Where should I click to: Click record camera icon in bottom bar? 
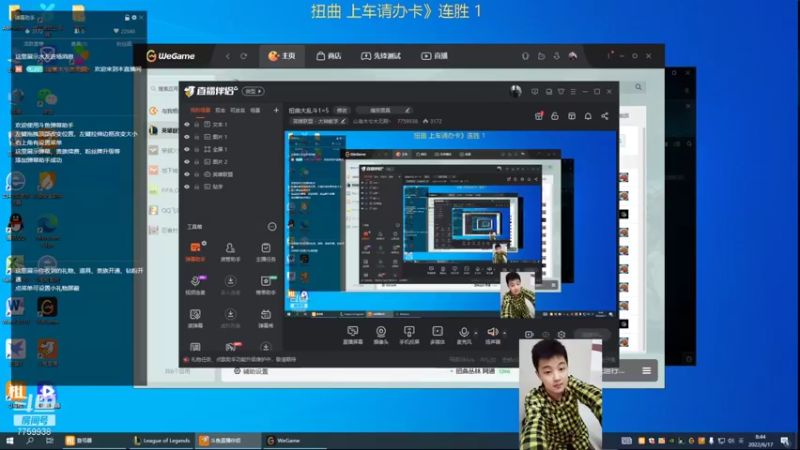click(529, 335)
